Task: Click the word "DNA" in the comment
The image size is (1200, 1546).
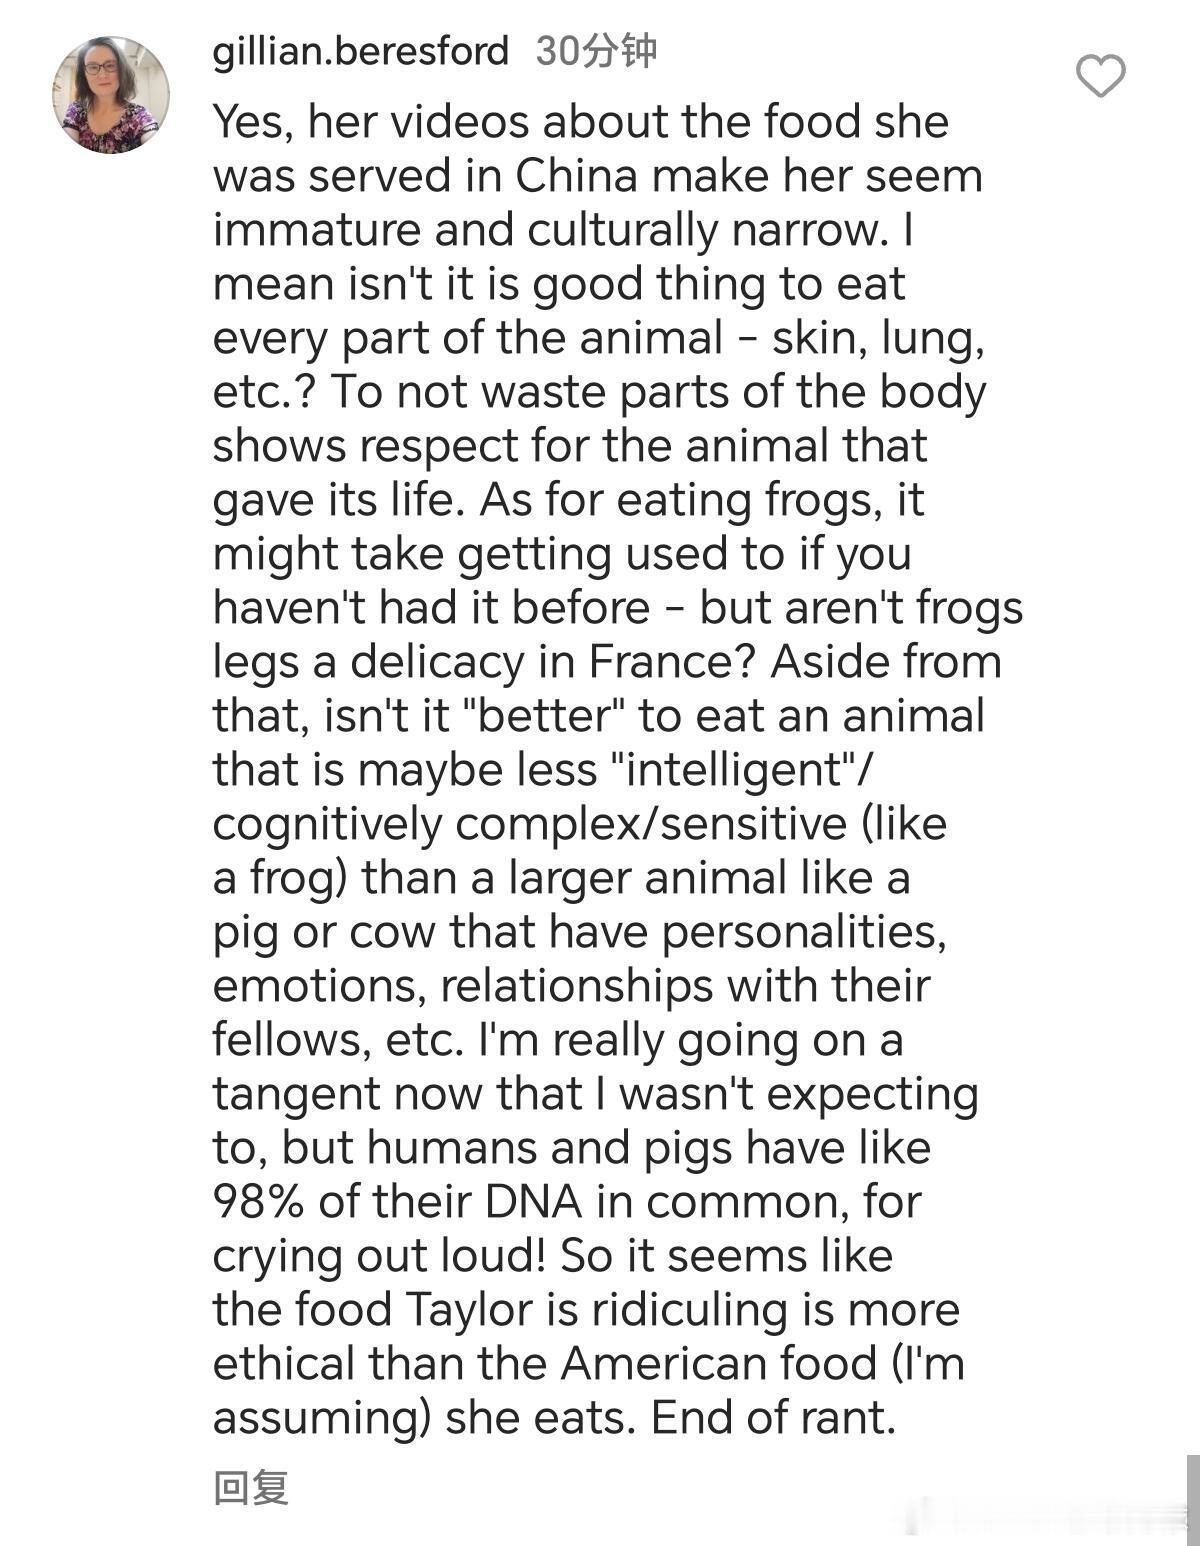Action: coord(534,1202)
